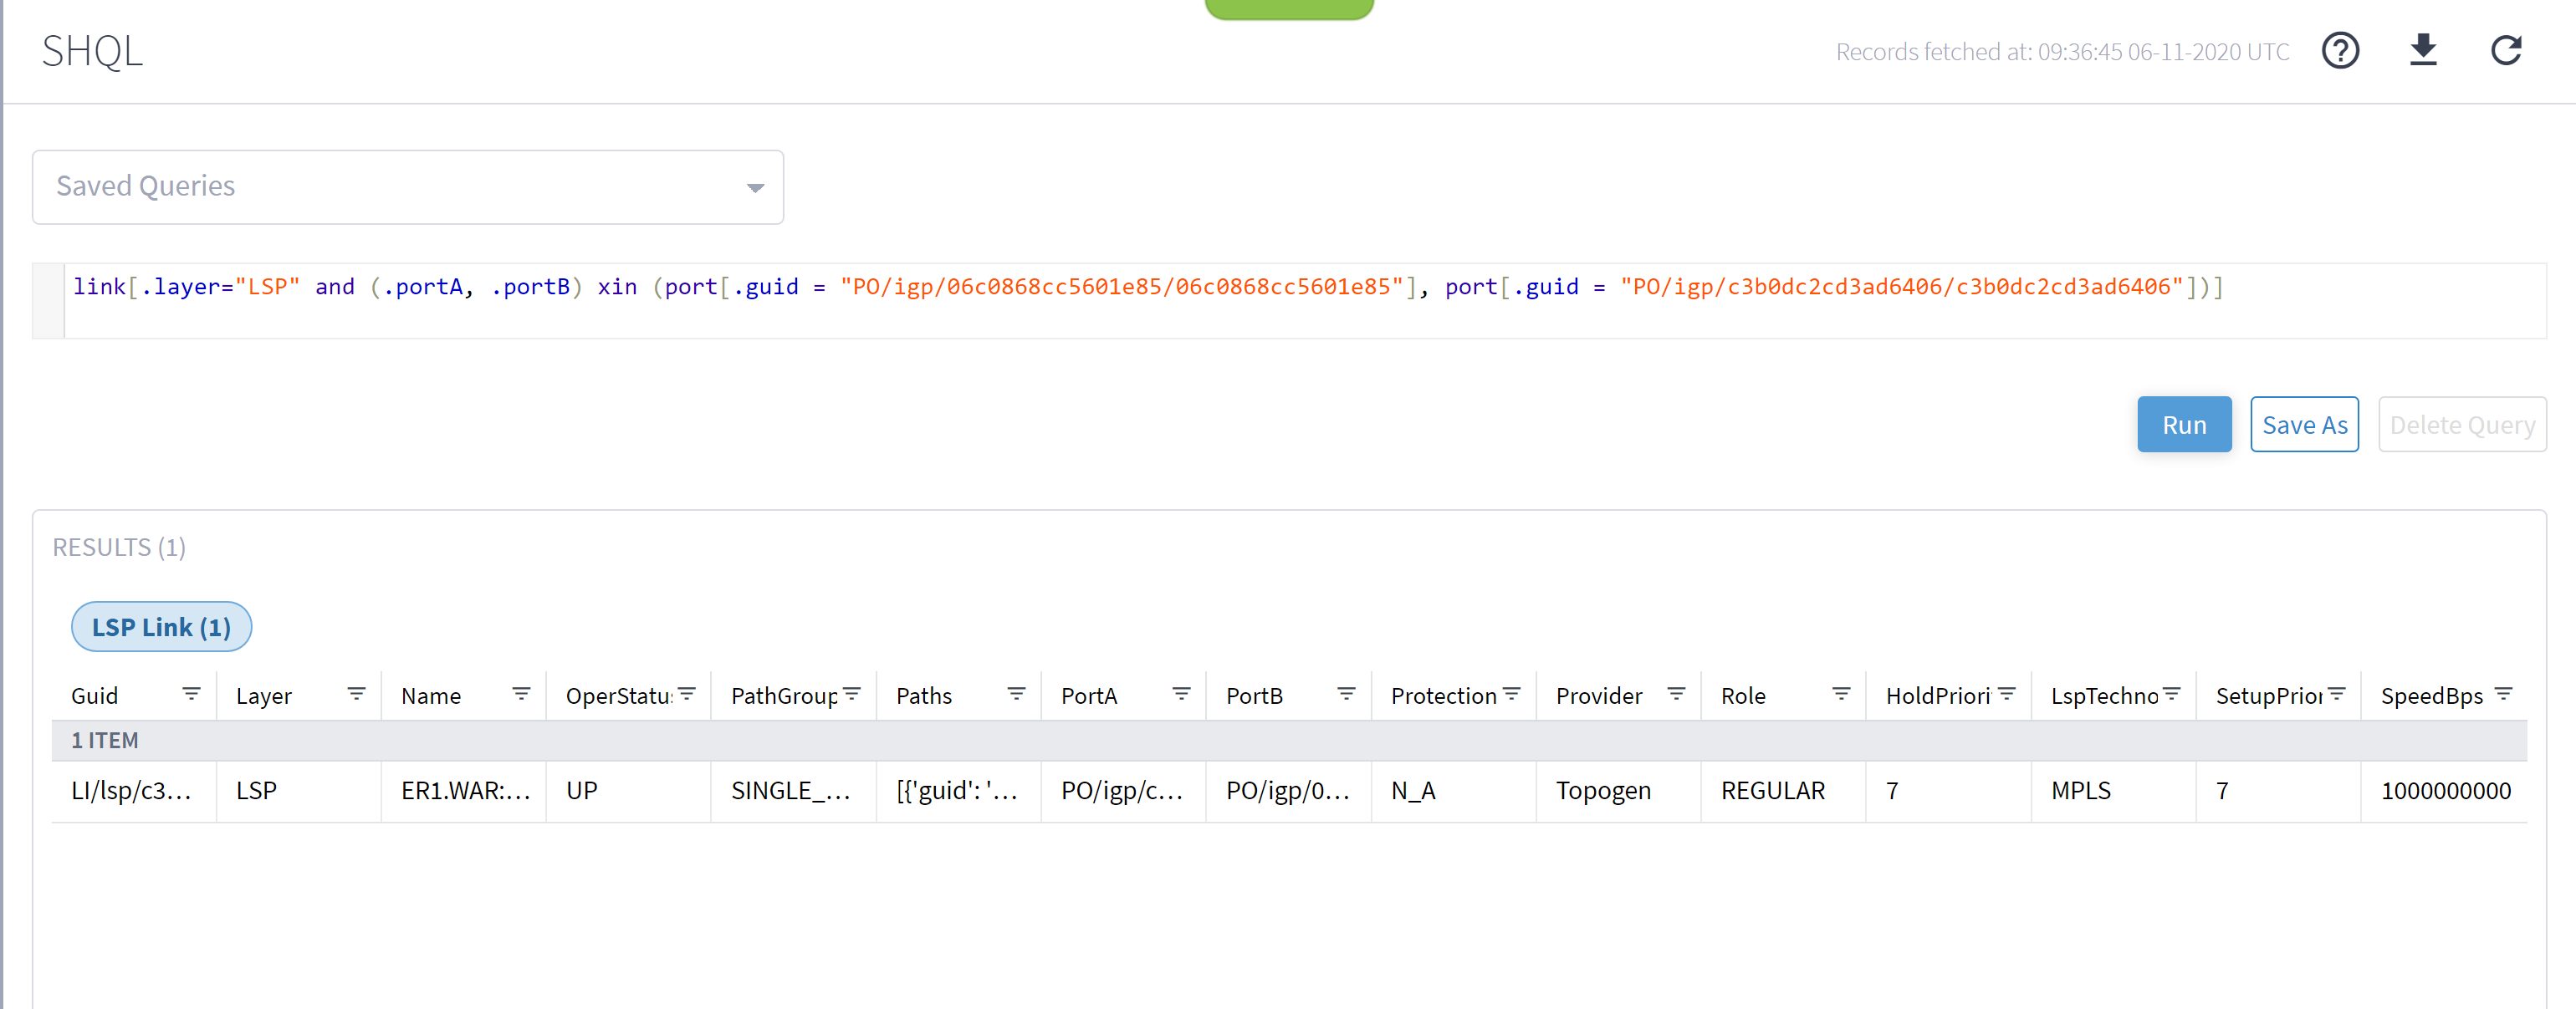This screenshot has height=1009, width=2576.
Task: Sort by the PortB column header
Action: click(1254, 696)
